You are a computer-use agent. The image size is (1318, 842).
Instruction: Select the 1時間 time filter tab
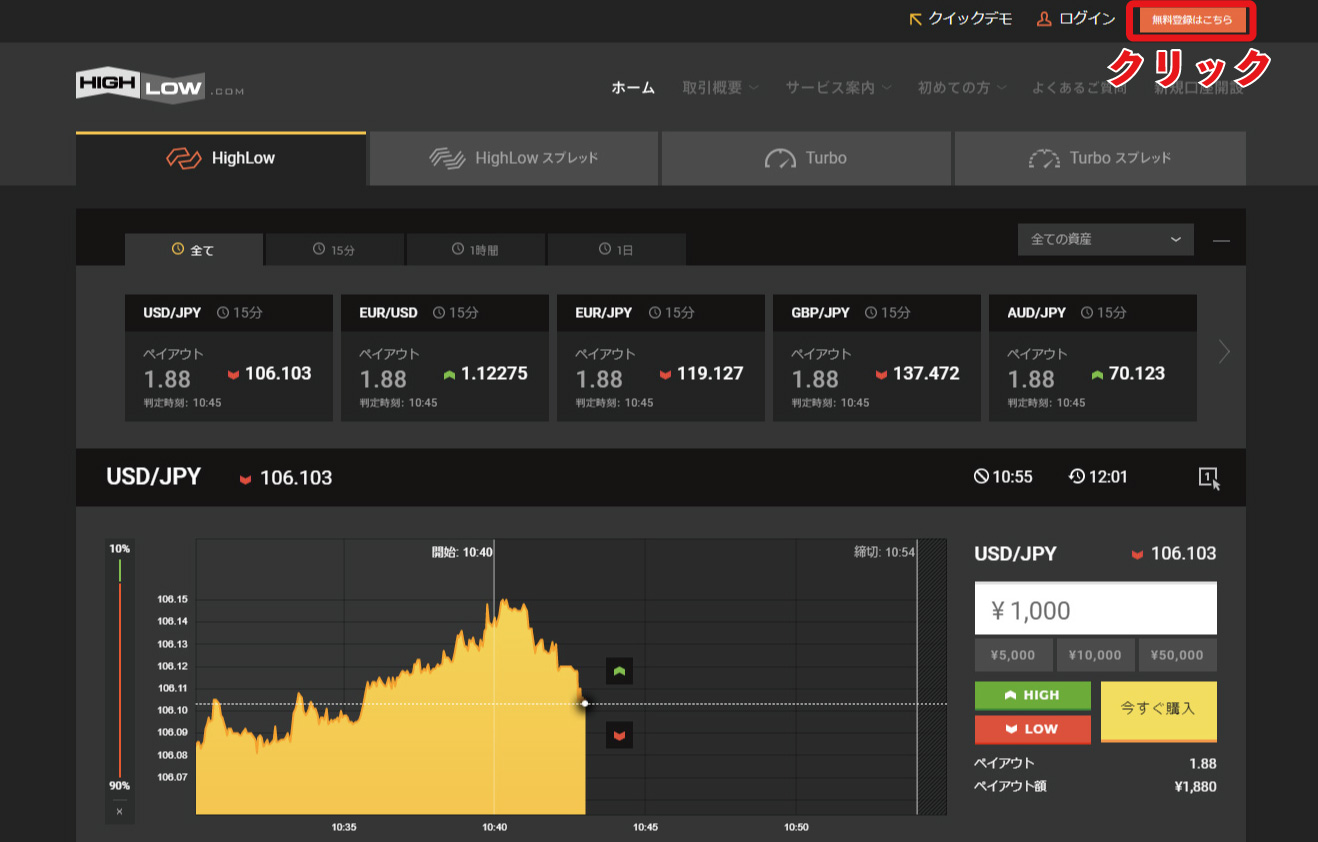click(x=476, y=250)
